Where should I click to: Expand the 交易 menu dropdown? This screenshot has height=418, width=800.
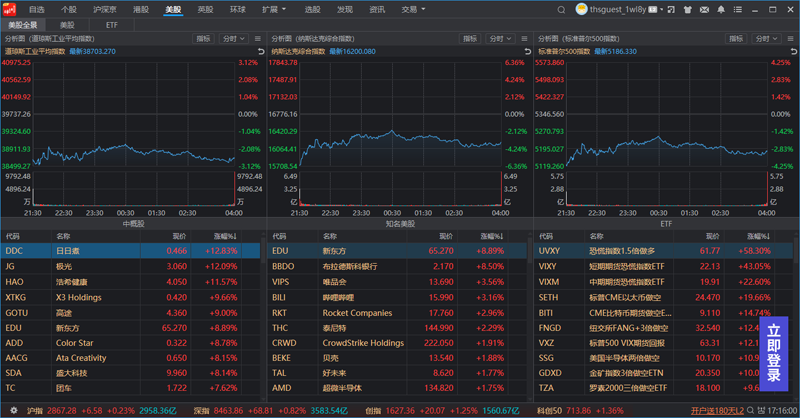tap(413, 10)
